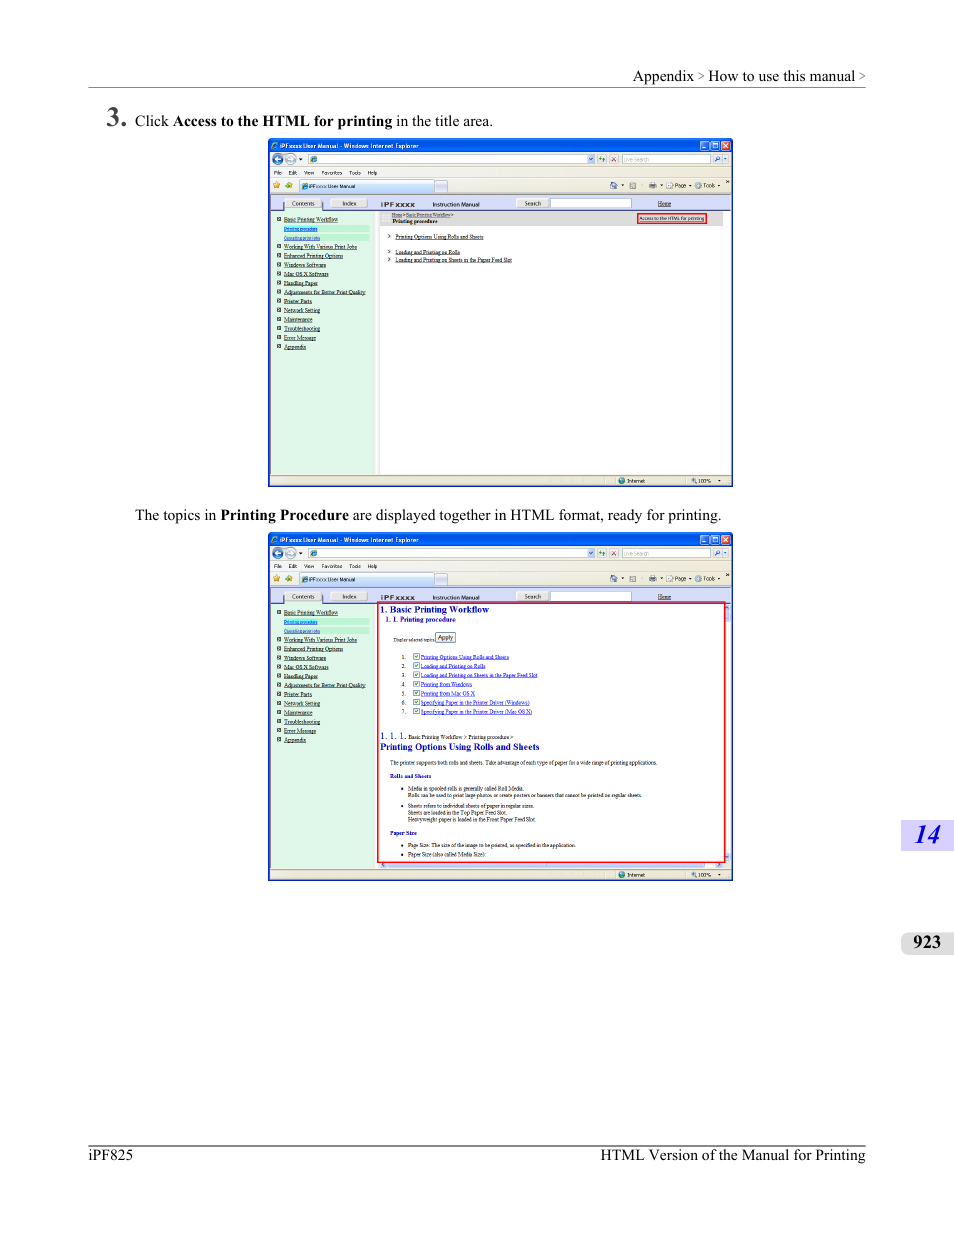Image resolution: width=954 pixels, height=1235 pixels.
Task: Toggle checkbox for Loading and Printing on Rolls
Action: [x=416, y=666]
